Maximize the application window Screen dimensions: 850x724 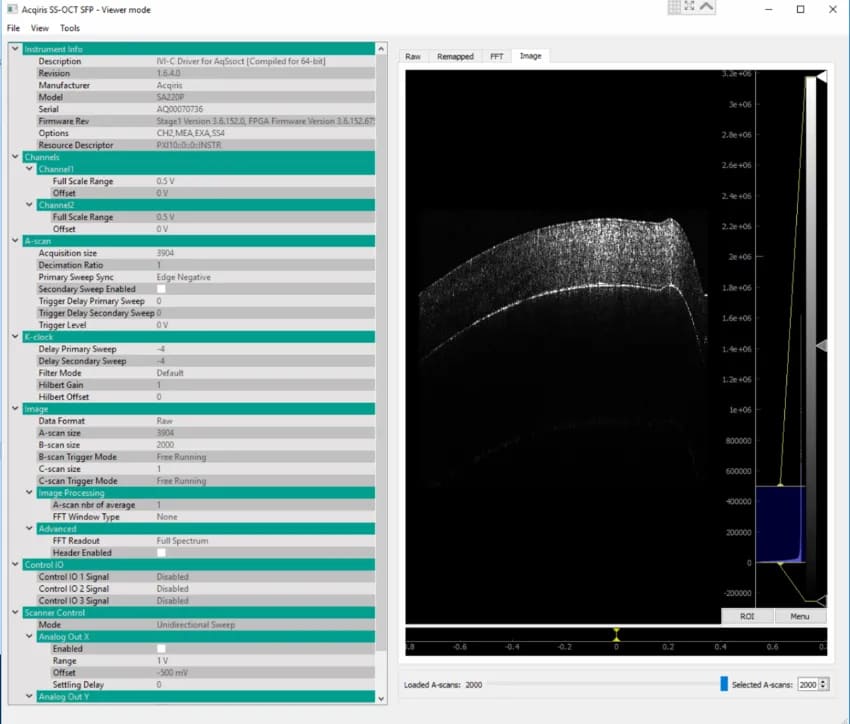click(x=800, y=9)
